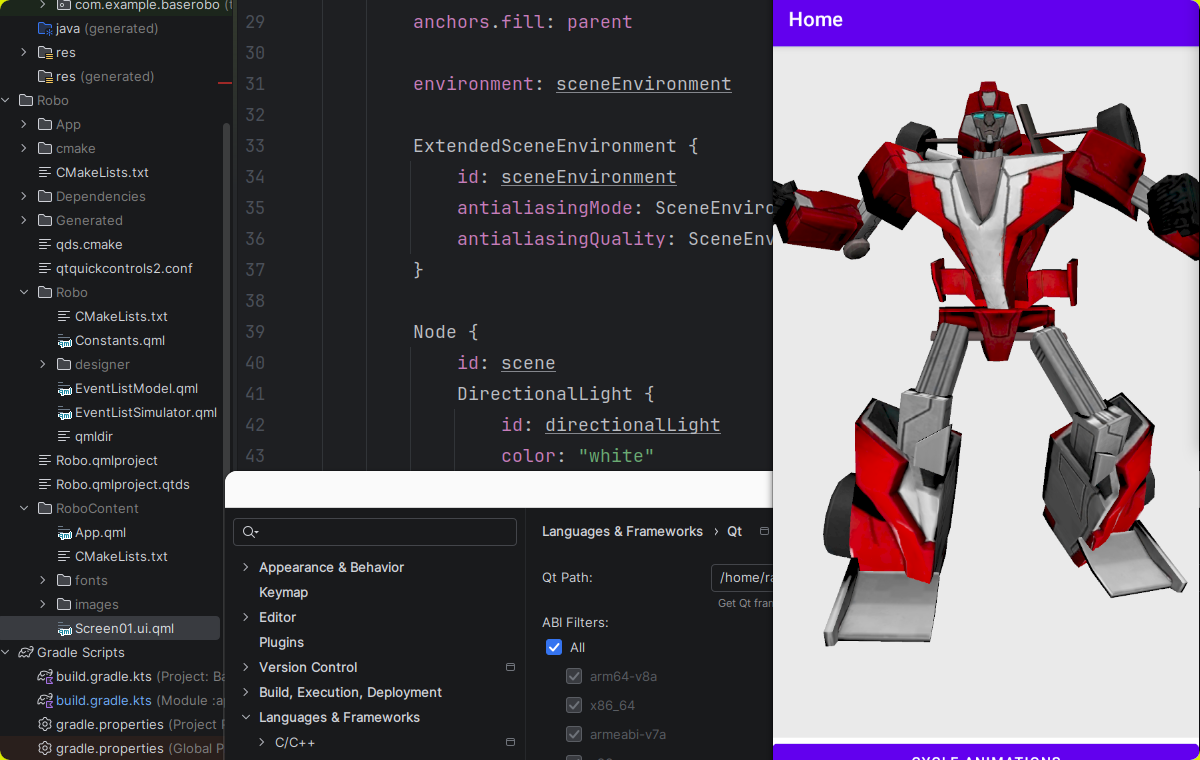Click the sceneEnvironment reference on line 31

point(644,84)
